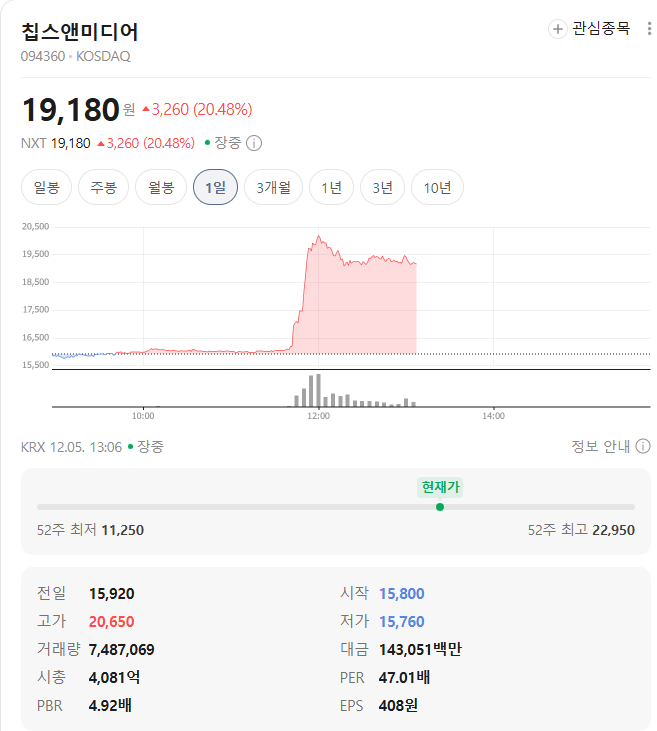The height and width of the screenshot is (731, 657).
Task: Click 고가 value 20,650
Action: pyautogui.click(x=111, y=621)
